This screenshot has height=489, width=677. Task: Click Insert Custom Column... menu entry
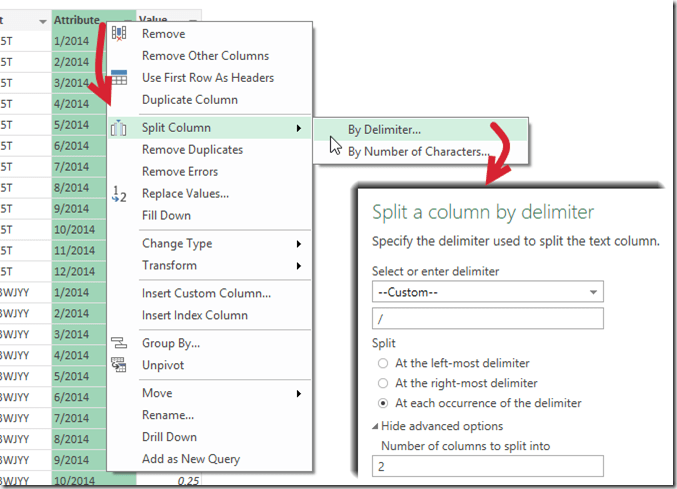click(x=206, y=294)
